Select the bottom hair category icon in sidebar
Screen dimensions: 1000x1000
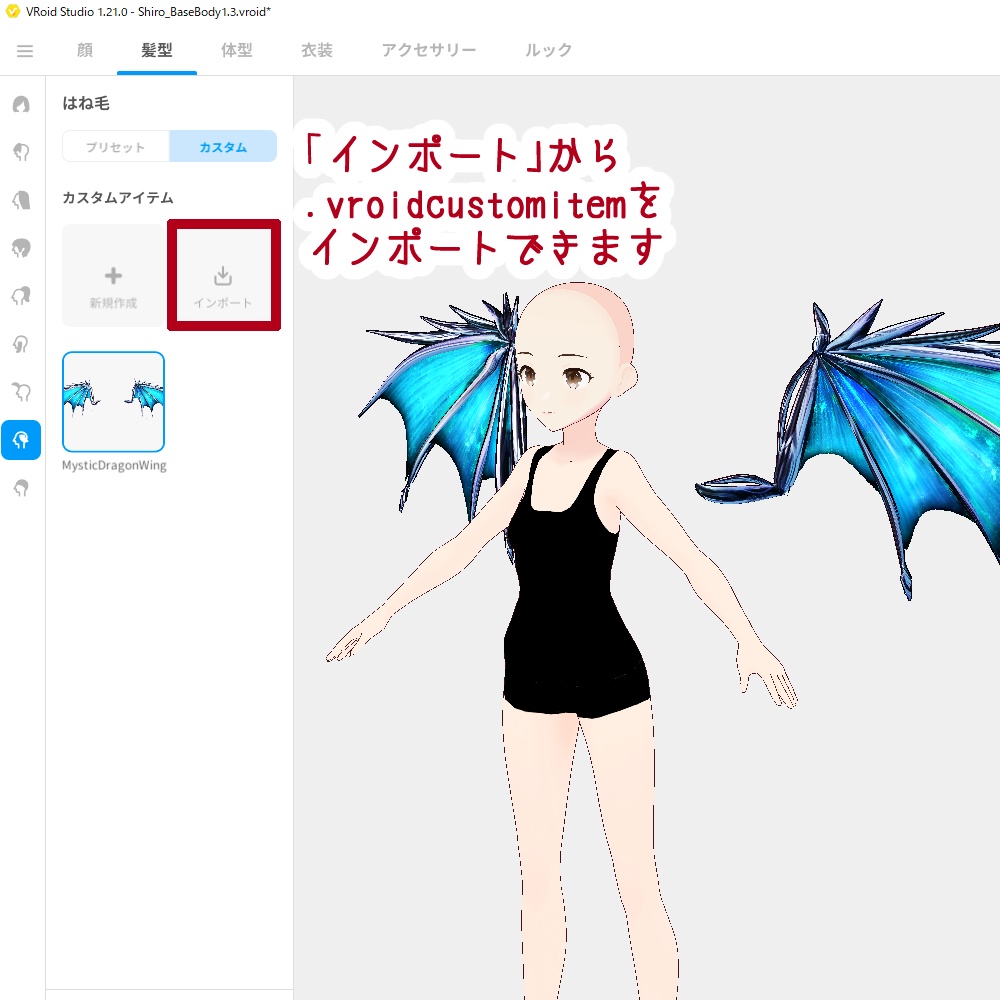21,487
